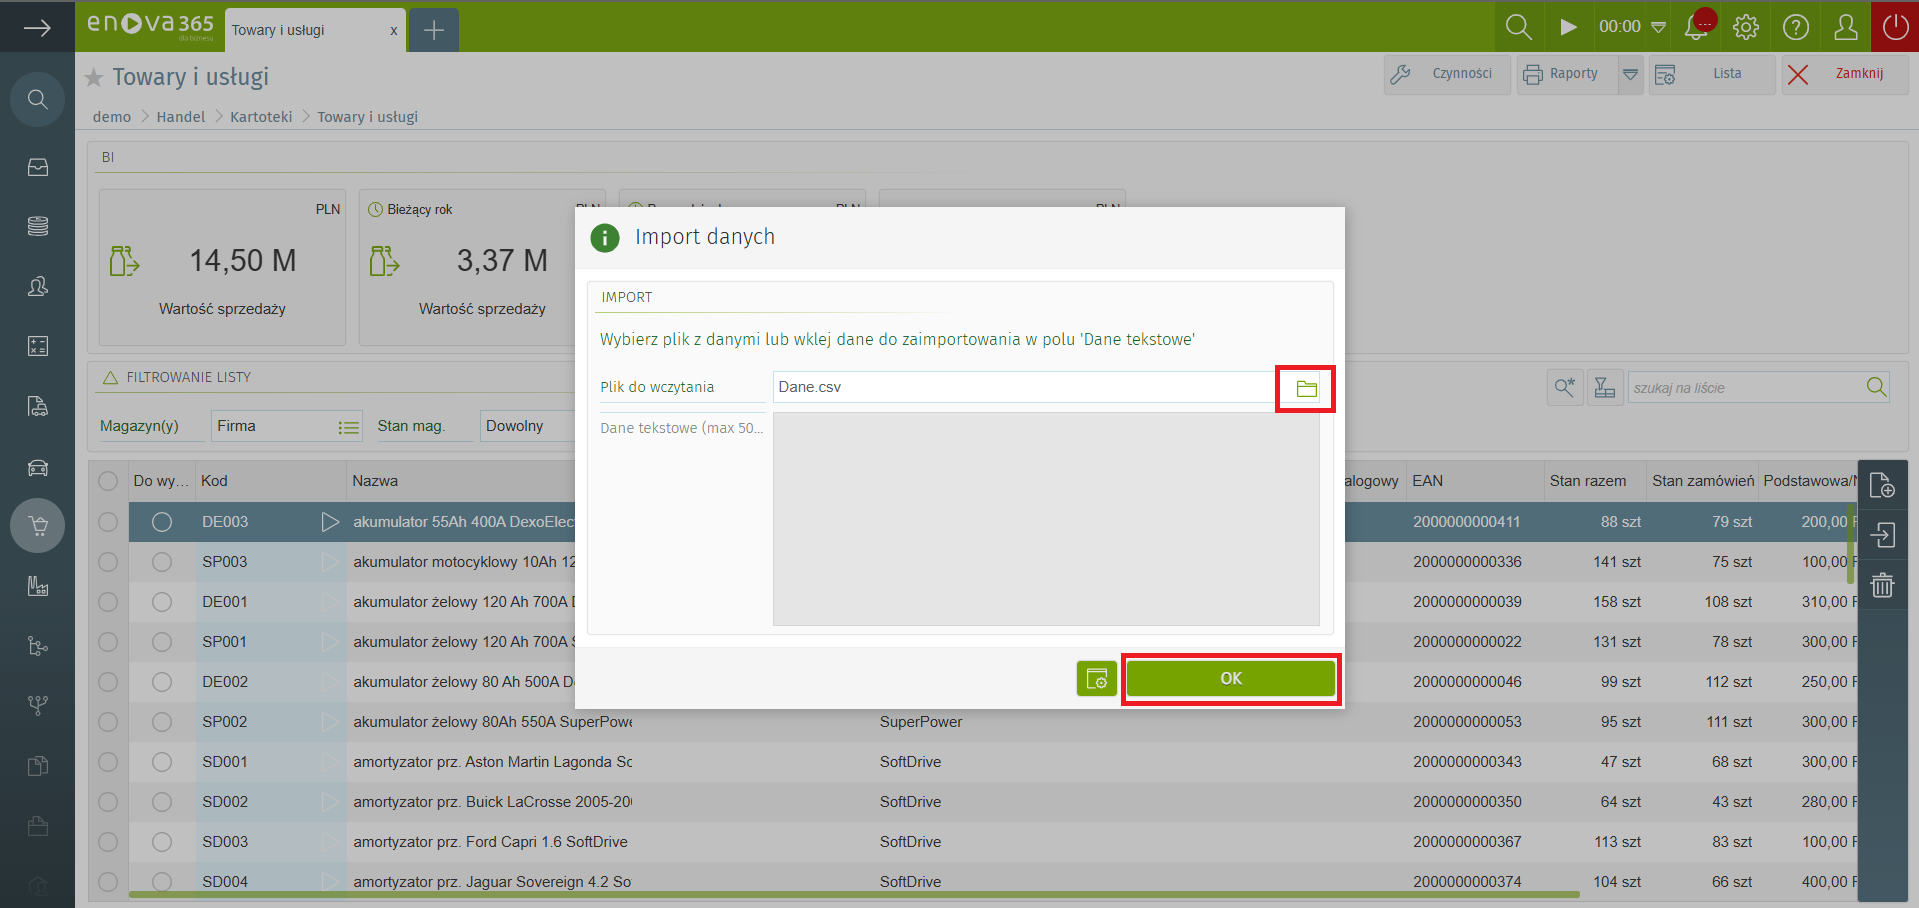The image size is (1919, 908).
Task: Open the Handel shopping cart sidebar module
Action: click(x=38, y=526)
